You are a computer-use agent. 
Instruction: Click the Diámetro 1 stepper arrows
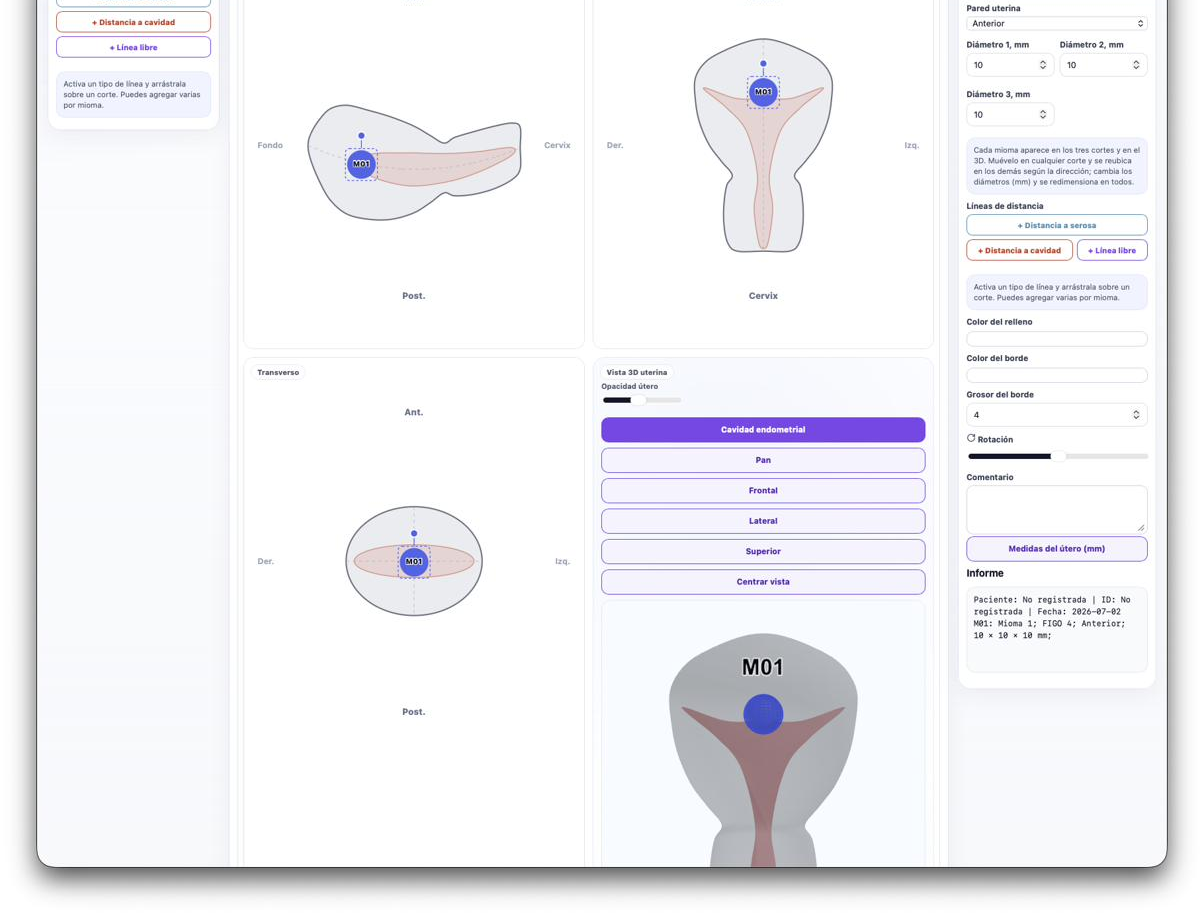pos(1043,65)
